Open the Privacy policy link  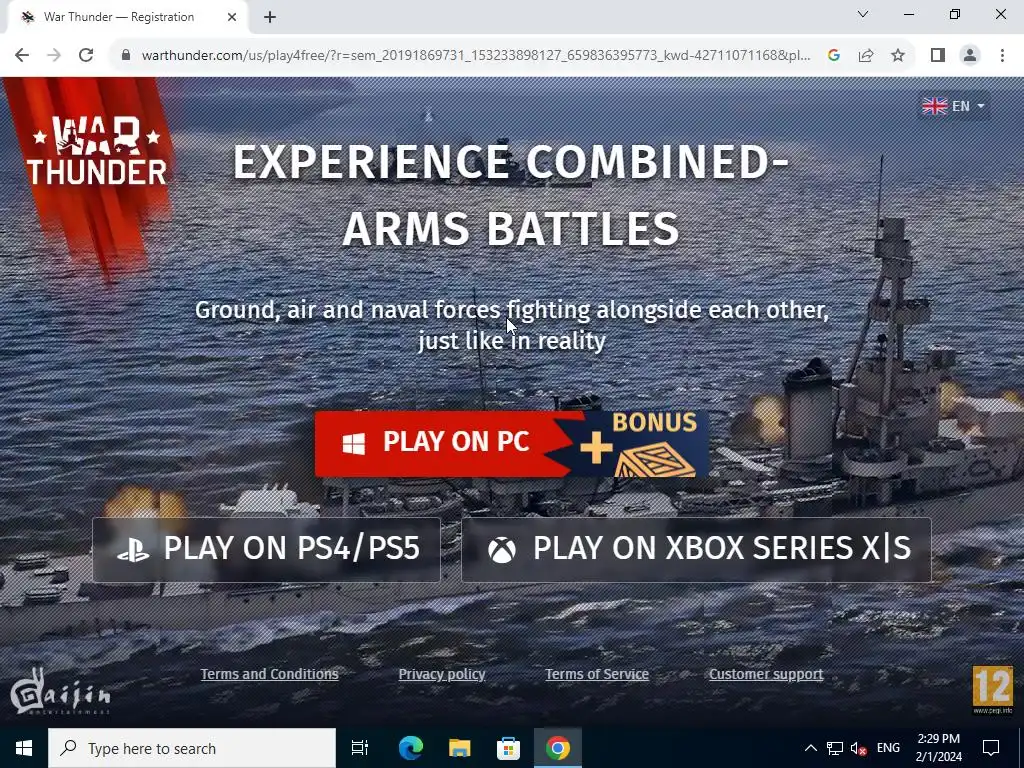click(441, 674)
